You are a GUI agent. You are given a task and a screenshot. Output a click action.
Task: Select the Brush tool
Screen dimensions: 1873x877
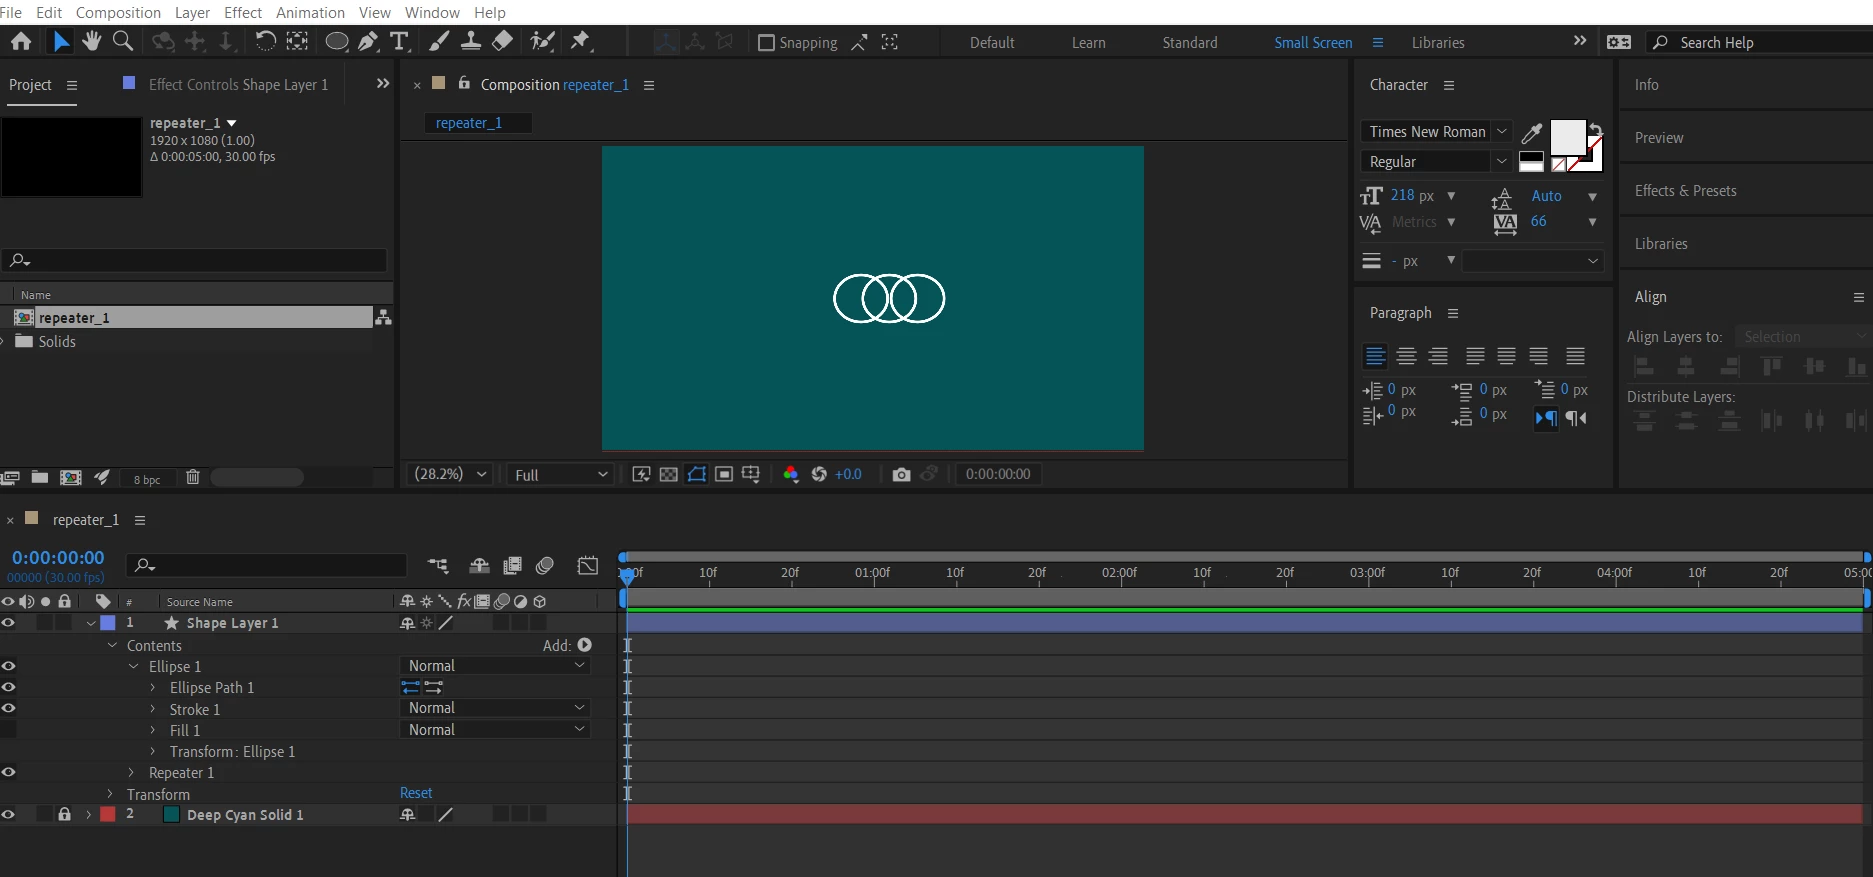439,41
